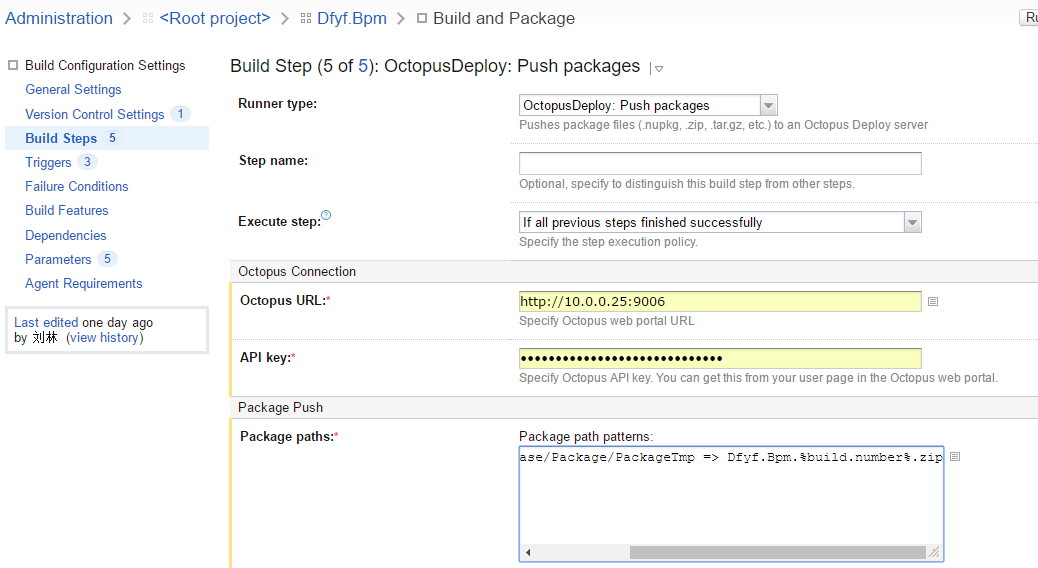Click the view history link
The width and height of the screenshot is (1038, 568).
click(104, 337)
